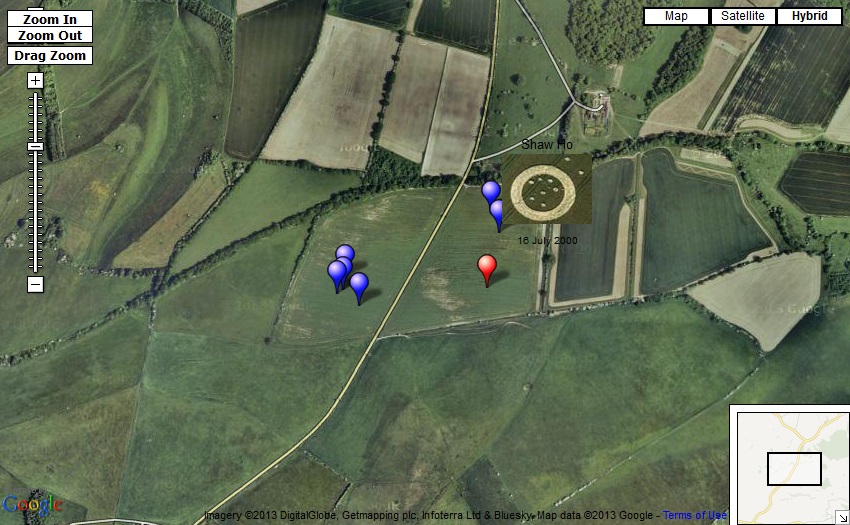
Task: Switch to Satellite view
Action: 742,16
